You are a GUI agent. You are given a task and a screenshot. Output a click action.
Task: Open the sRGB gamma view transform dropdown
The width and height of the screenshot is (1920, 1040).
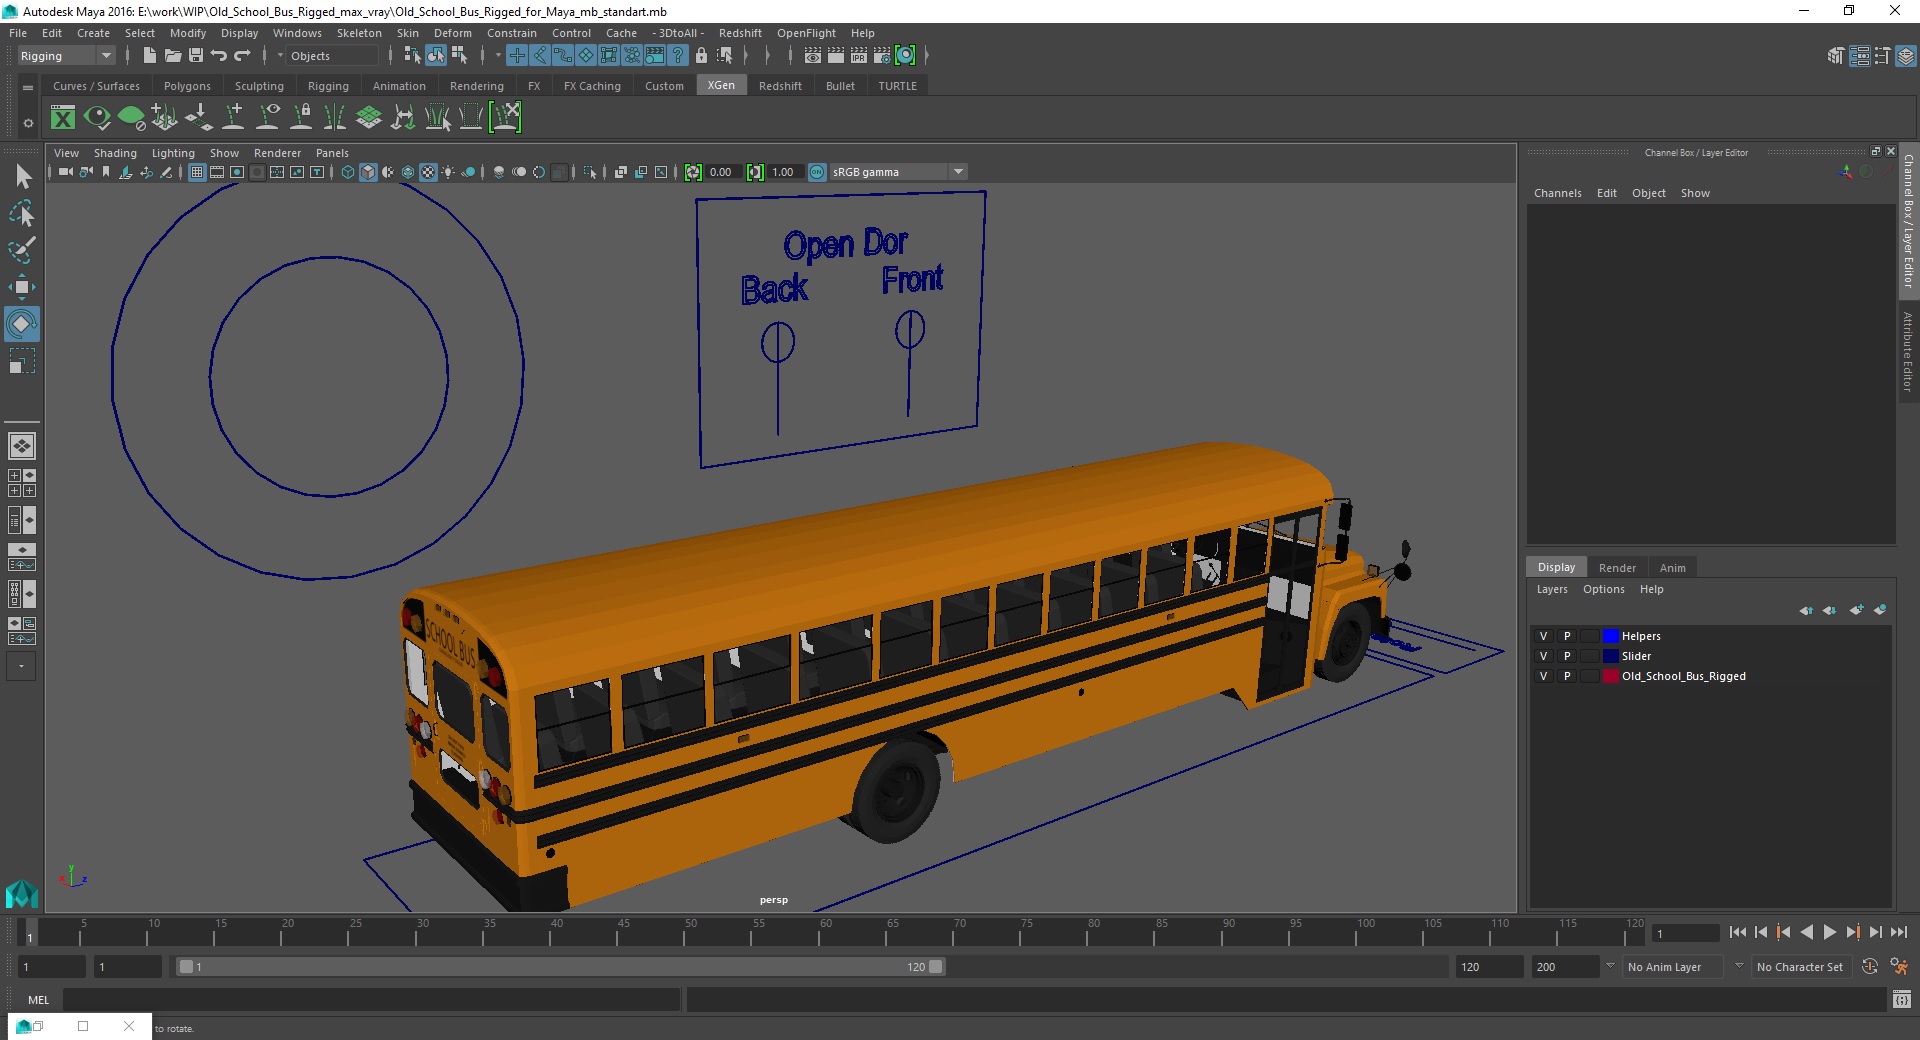(x=897, y=172)
